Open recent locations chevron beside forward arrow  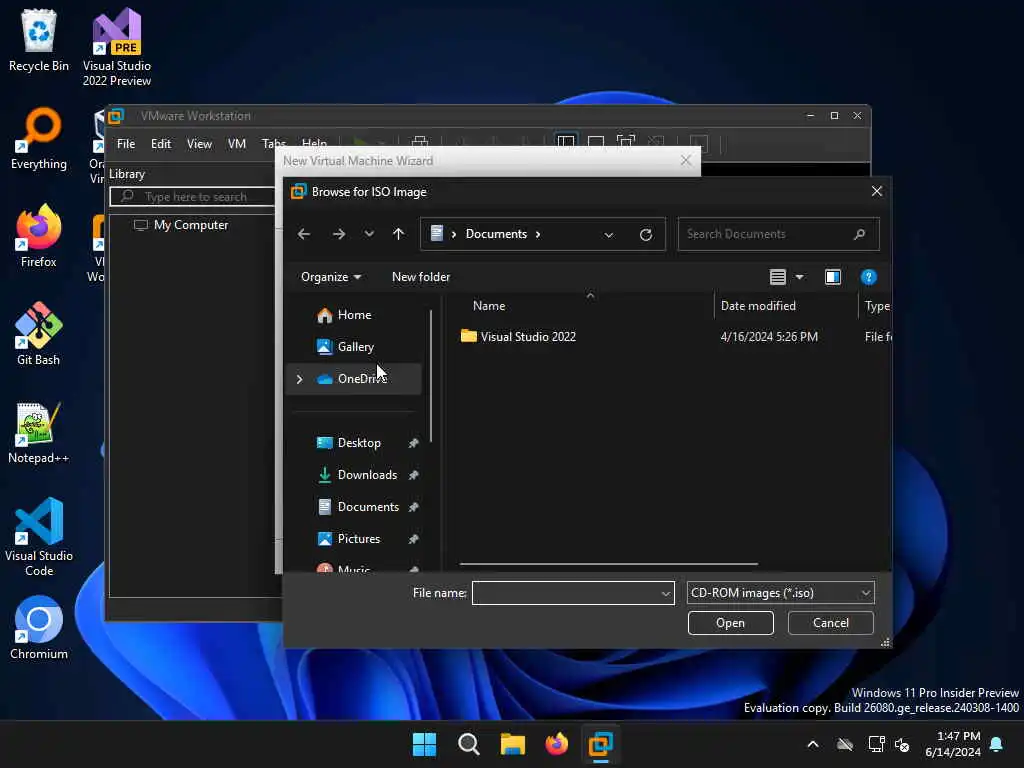369,234
